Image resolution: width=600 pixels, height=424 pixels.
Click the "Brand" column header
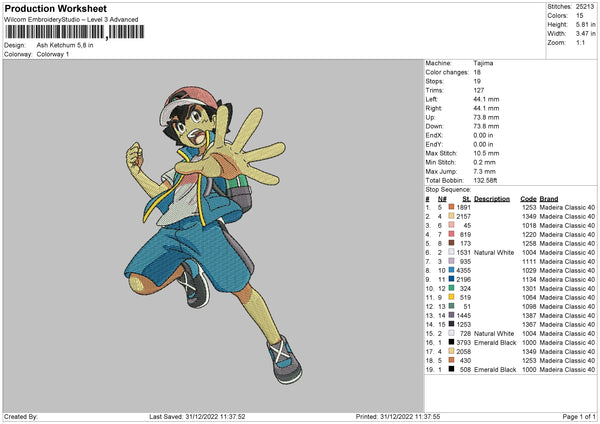click(549, 199)
